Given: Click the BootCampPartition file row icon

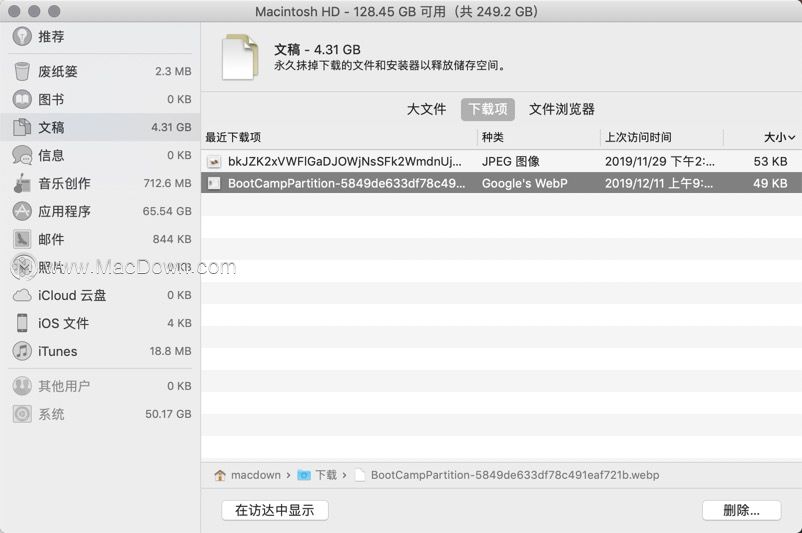Looking at the screenshot, I should (214, 183).
